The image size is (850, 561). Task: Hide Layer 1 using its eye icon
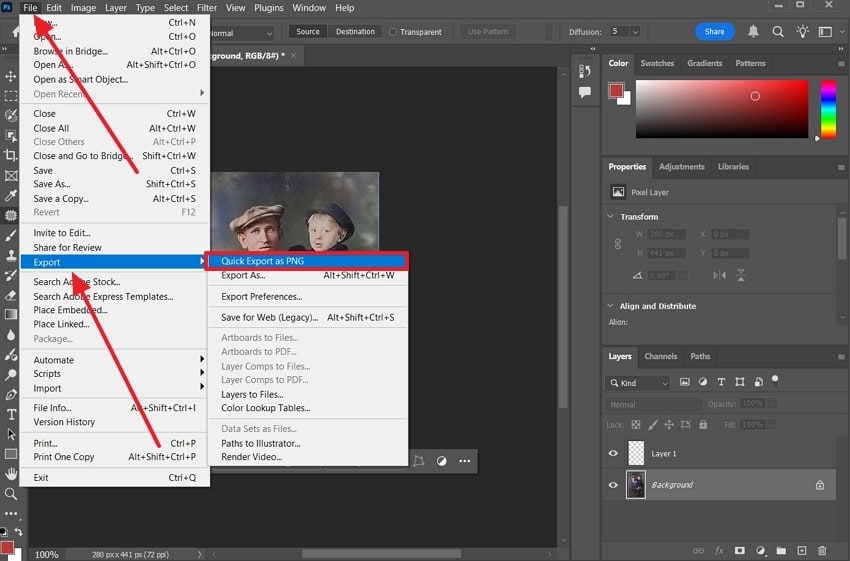tap(614, 453)
